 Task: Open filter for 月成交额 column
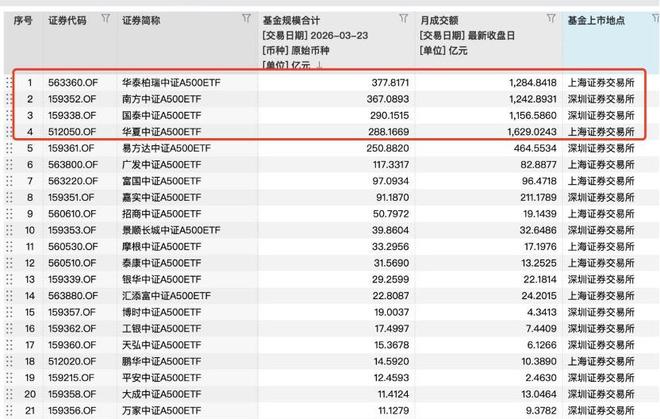click(551, 19)
